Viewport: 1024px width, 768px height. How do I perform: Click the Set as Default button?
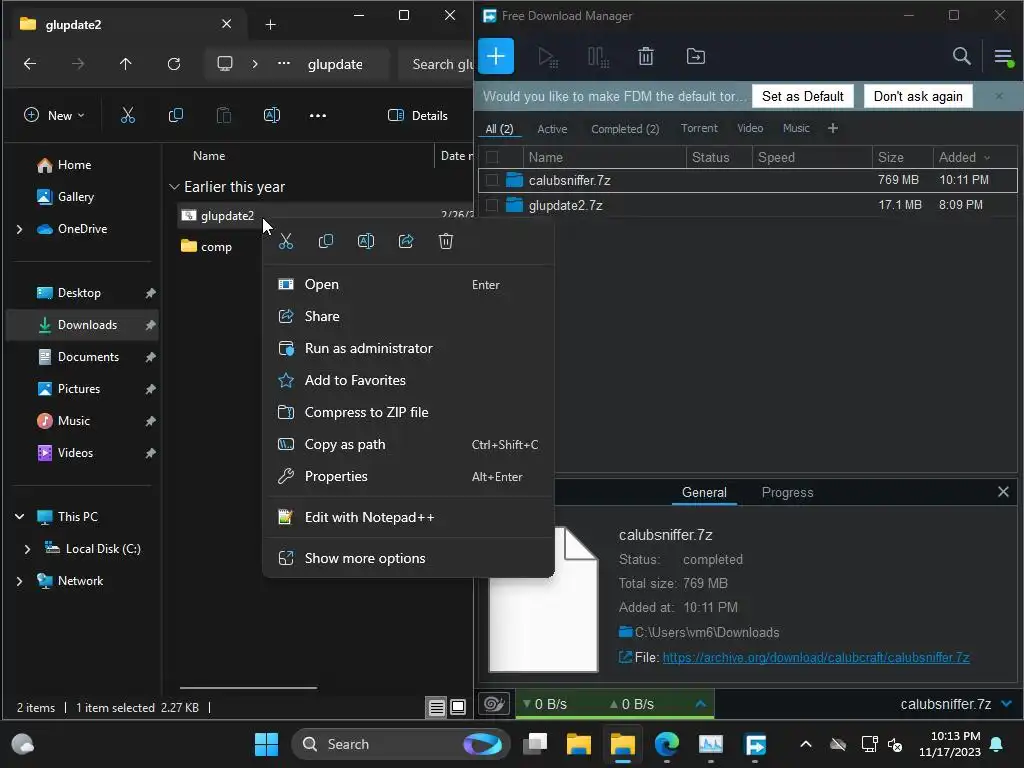(803, 97)
